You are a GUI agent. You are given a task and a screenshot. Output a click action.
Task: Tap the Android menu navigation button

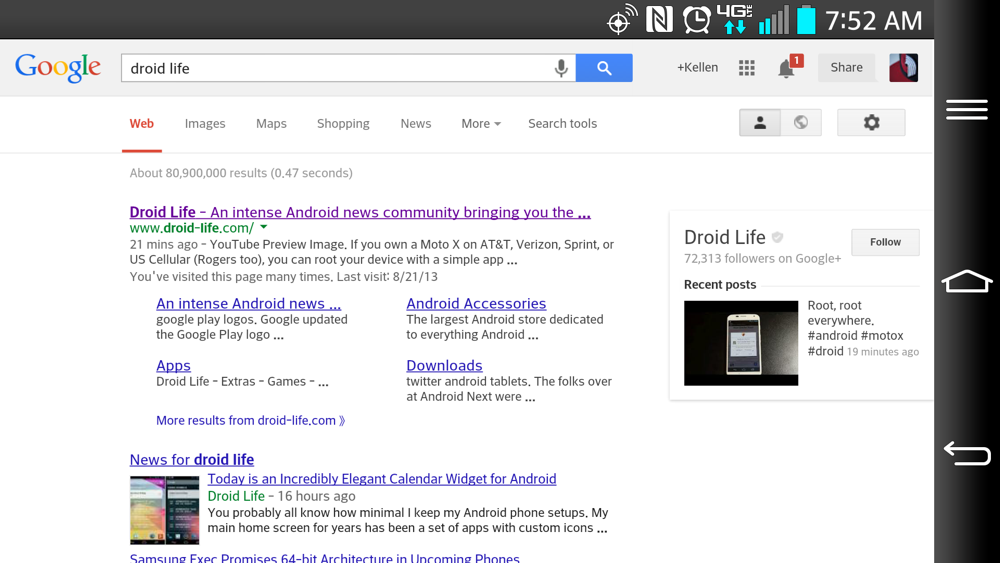pyautogui.click(x=966, y=110)
